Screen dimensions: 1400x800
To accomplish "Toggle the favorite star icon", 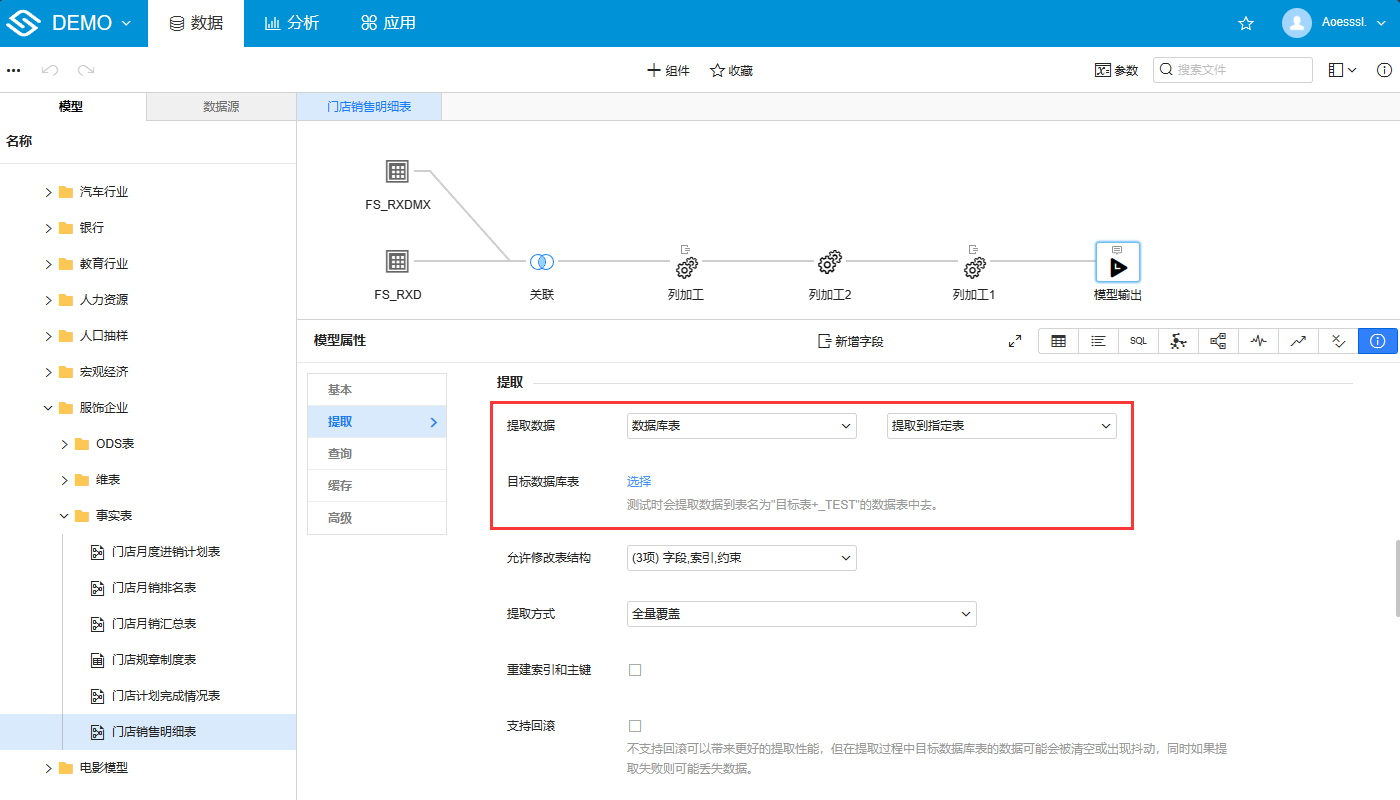I will pyautogui.click(x=1245, y=22).
